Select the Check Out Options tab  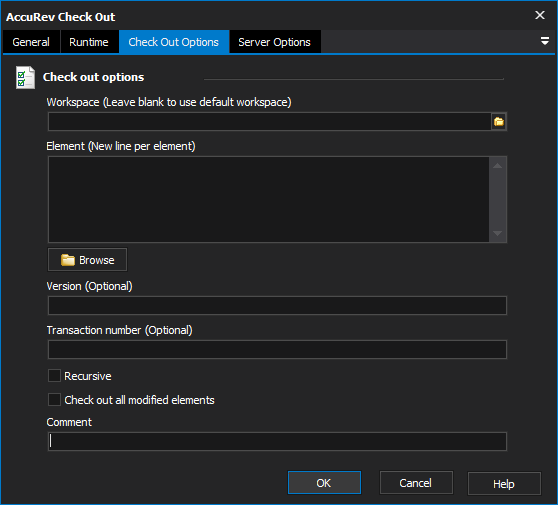coord(174,42)
